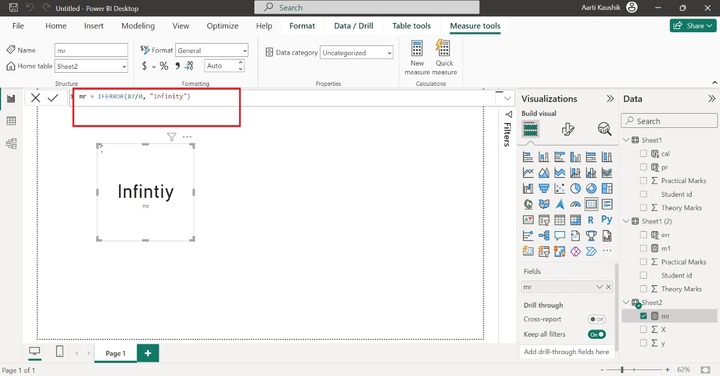
Task: Switch to Table view in the sidebar
Action: coord(11,121)
